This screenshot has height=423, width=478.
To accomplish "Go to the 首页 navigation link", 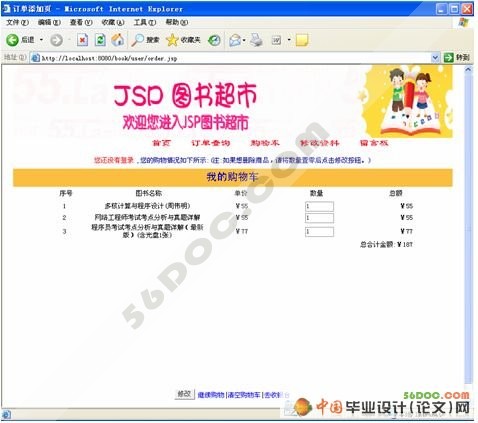I will tap(161, 143).
